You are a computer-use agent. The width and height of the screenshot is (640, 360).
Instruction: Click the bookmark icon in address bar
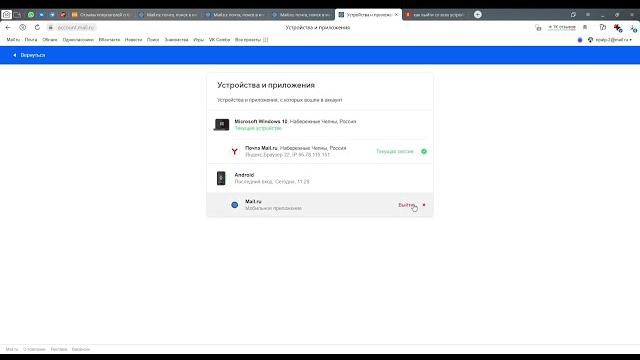pyautogui.click(x=585, y=27)
